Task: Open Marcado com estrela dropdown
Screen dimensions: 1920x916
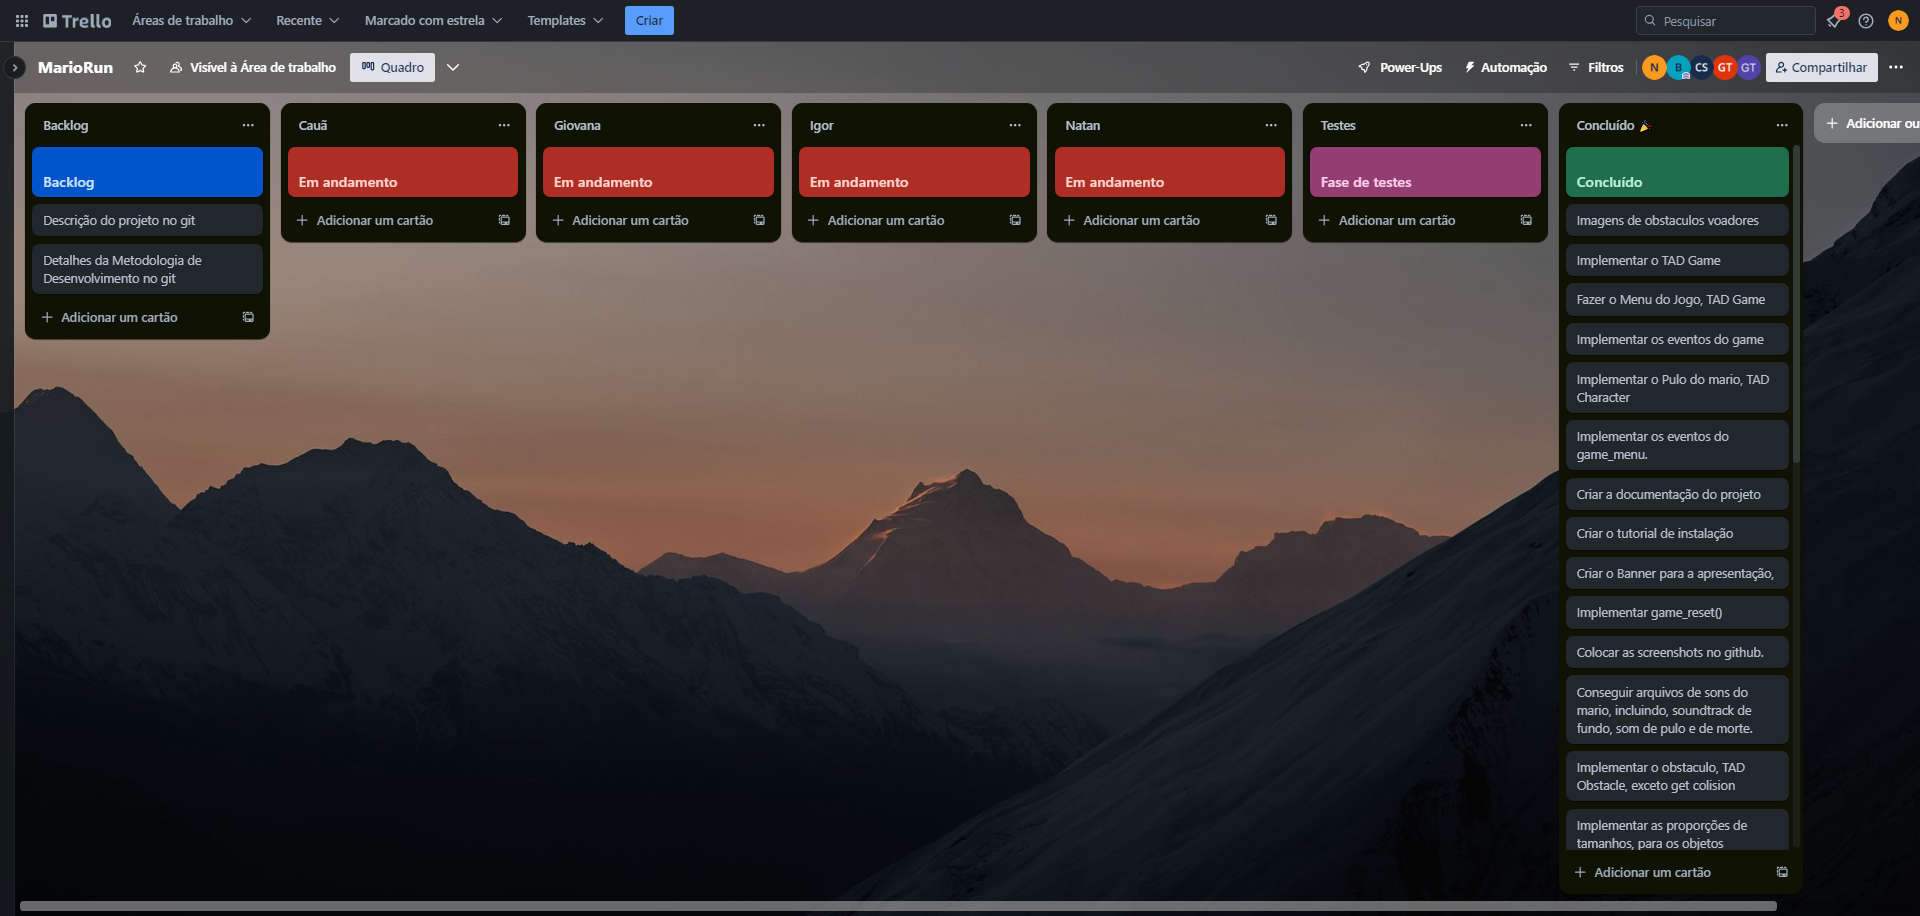Action: [433, 20]
